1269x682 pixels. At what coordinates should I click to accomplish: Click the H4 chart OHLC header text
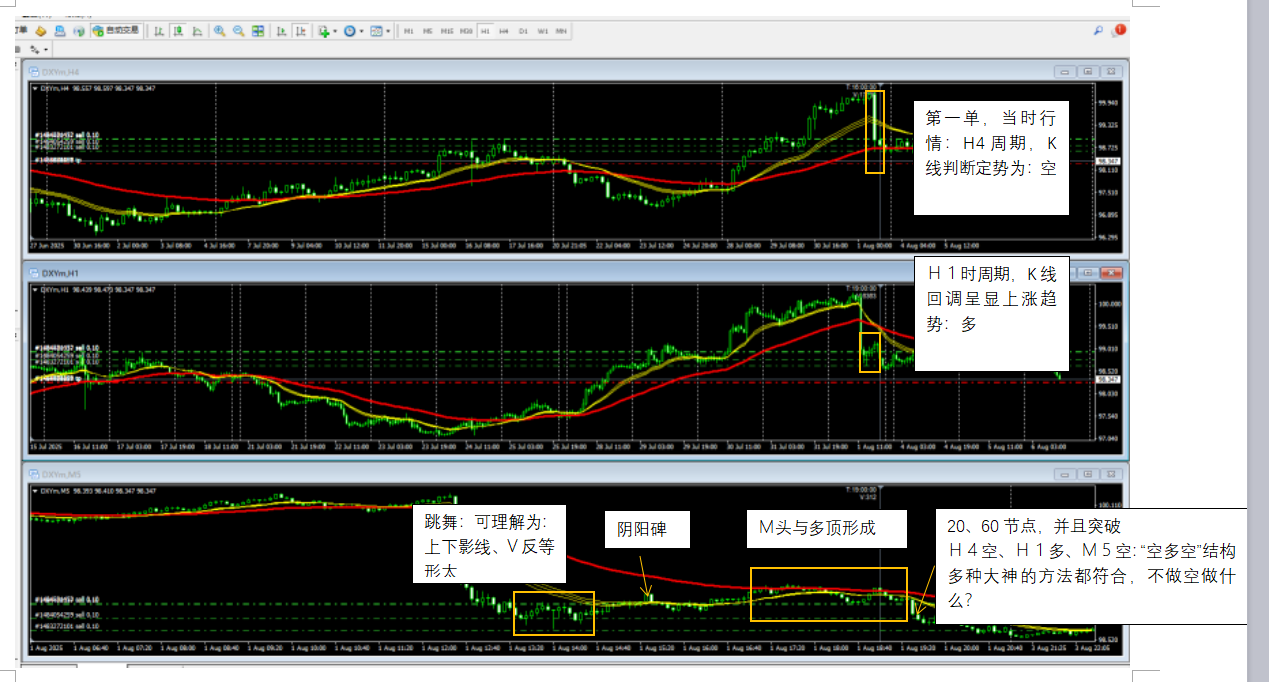[98, 88]
